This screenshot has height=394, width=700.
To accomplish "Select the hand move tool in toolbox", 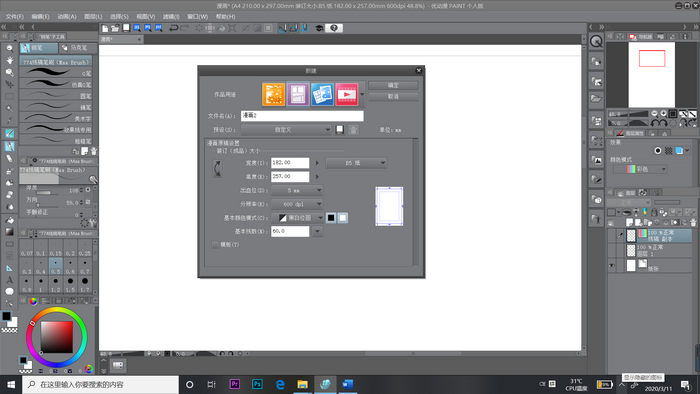I will coord(9,60).
